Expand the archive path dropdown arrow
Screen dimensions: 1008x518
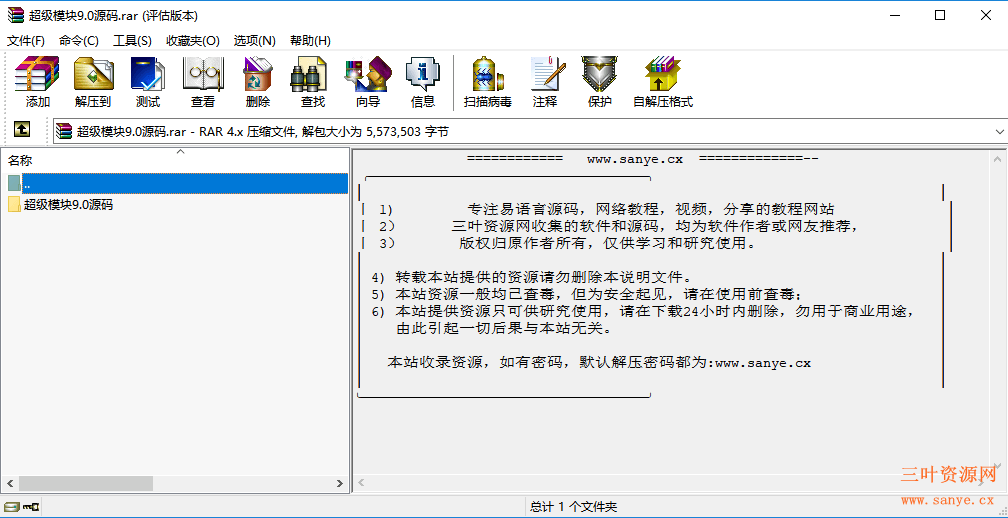coord(1000,132)
